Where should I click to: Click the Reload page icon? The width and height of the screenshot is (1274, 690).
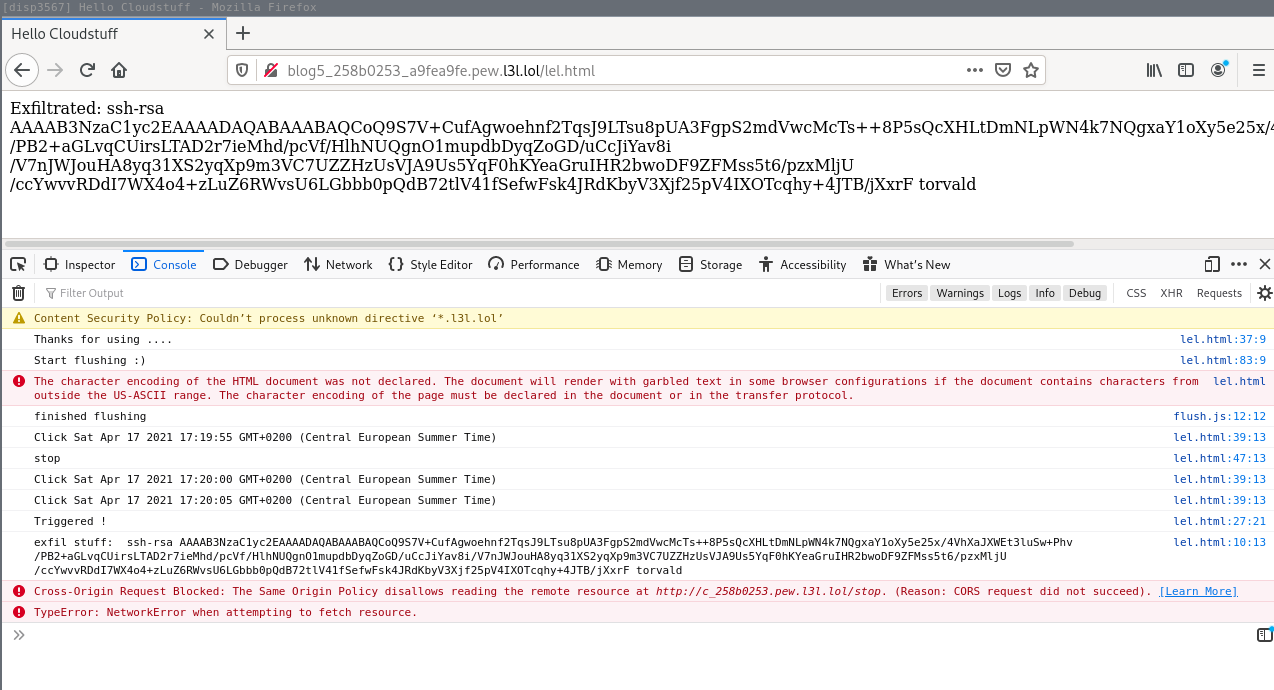[x=87, y=70]
